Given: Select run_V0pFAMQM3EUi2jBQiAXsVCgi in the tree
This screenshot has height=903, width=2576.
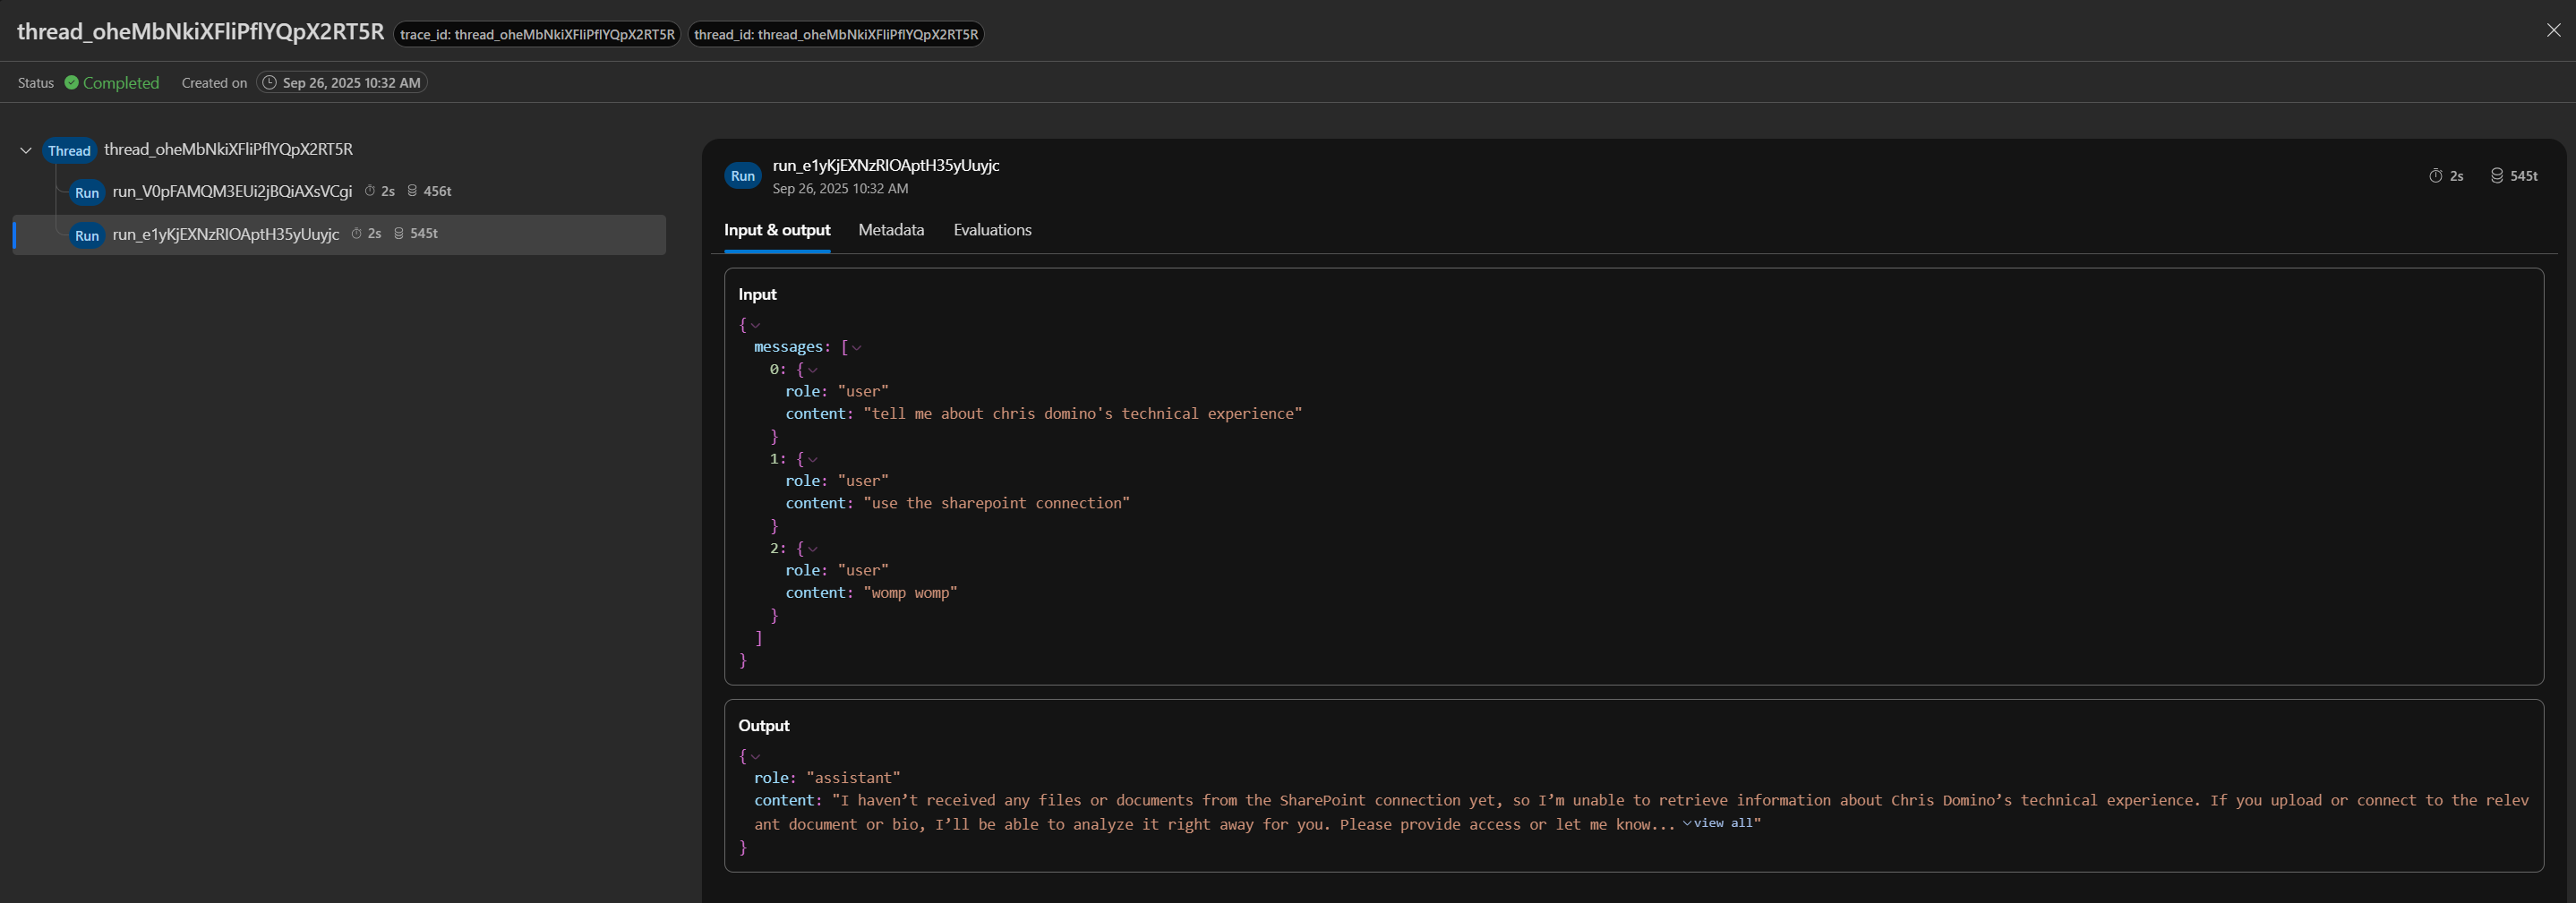Looking at the screenshot, I should [232, 191].
